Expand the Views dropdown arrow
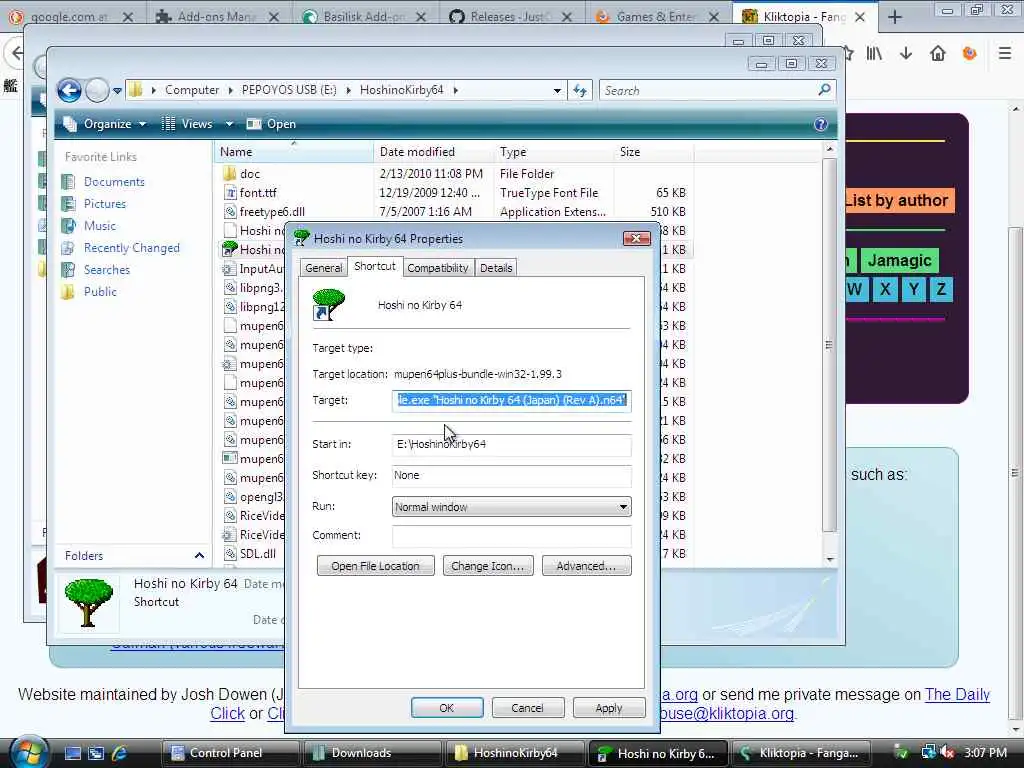Viewport: 1024px width, 768px height. point(229,124)
